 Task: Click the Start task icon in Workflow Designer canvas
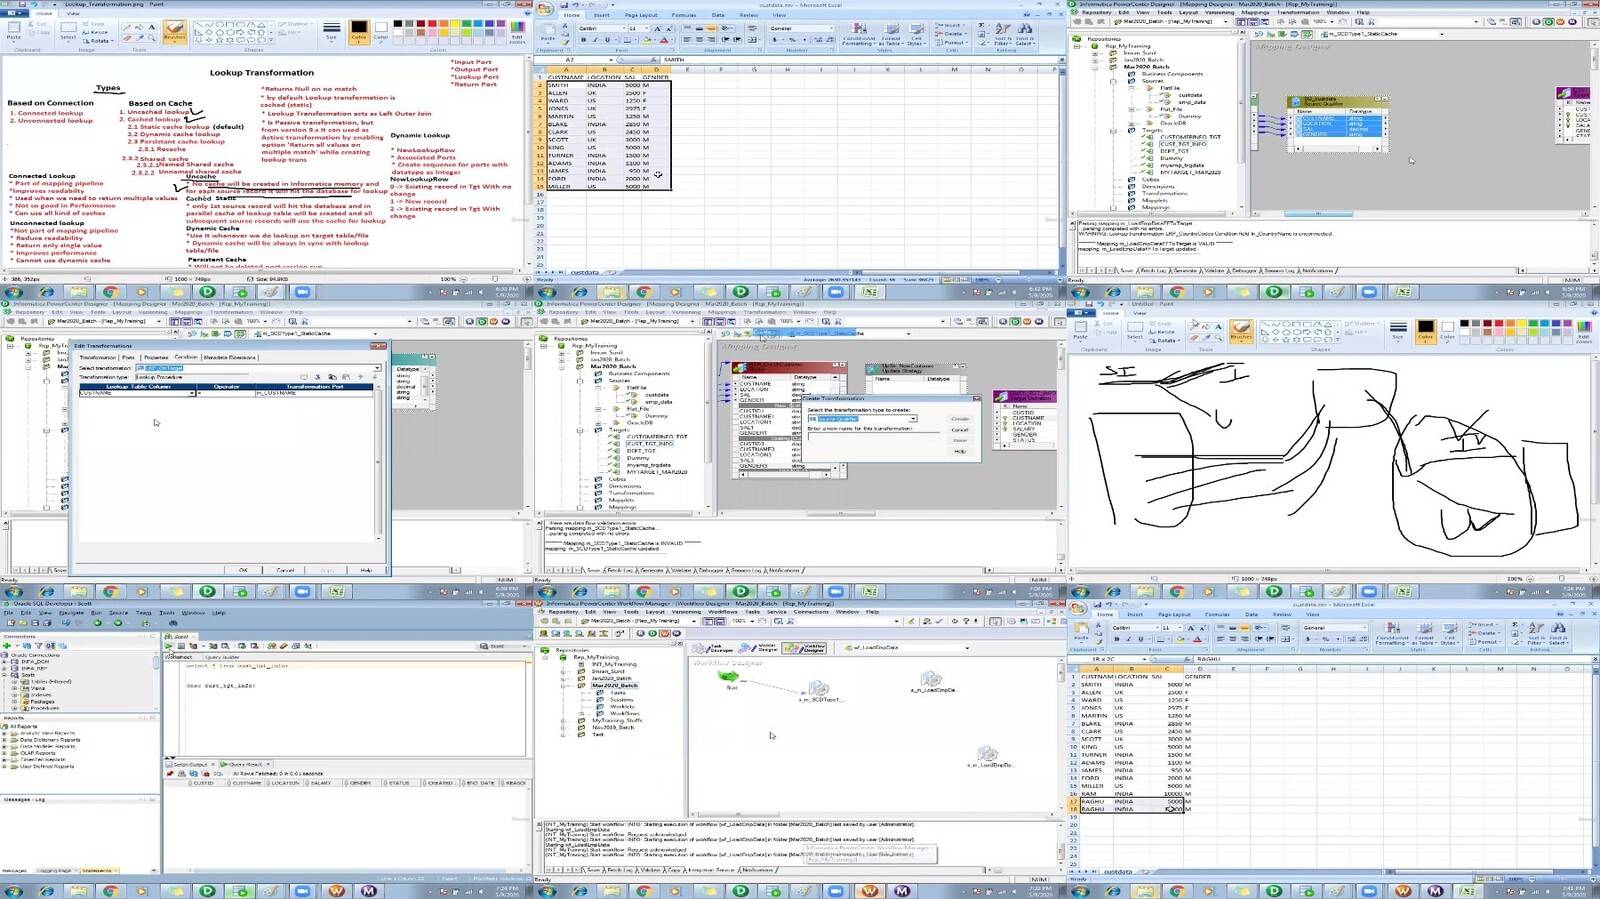[x=728, y=676]
